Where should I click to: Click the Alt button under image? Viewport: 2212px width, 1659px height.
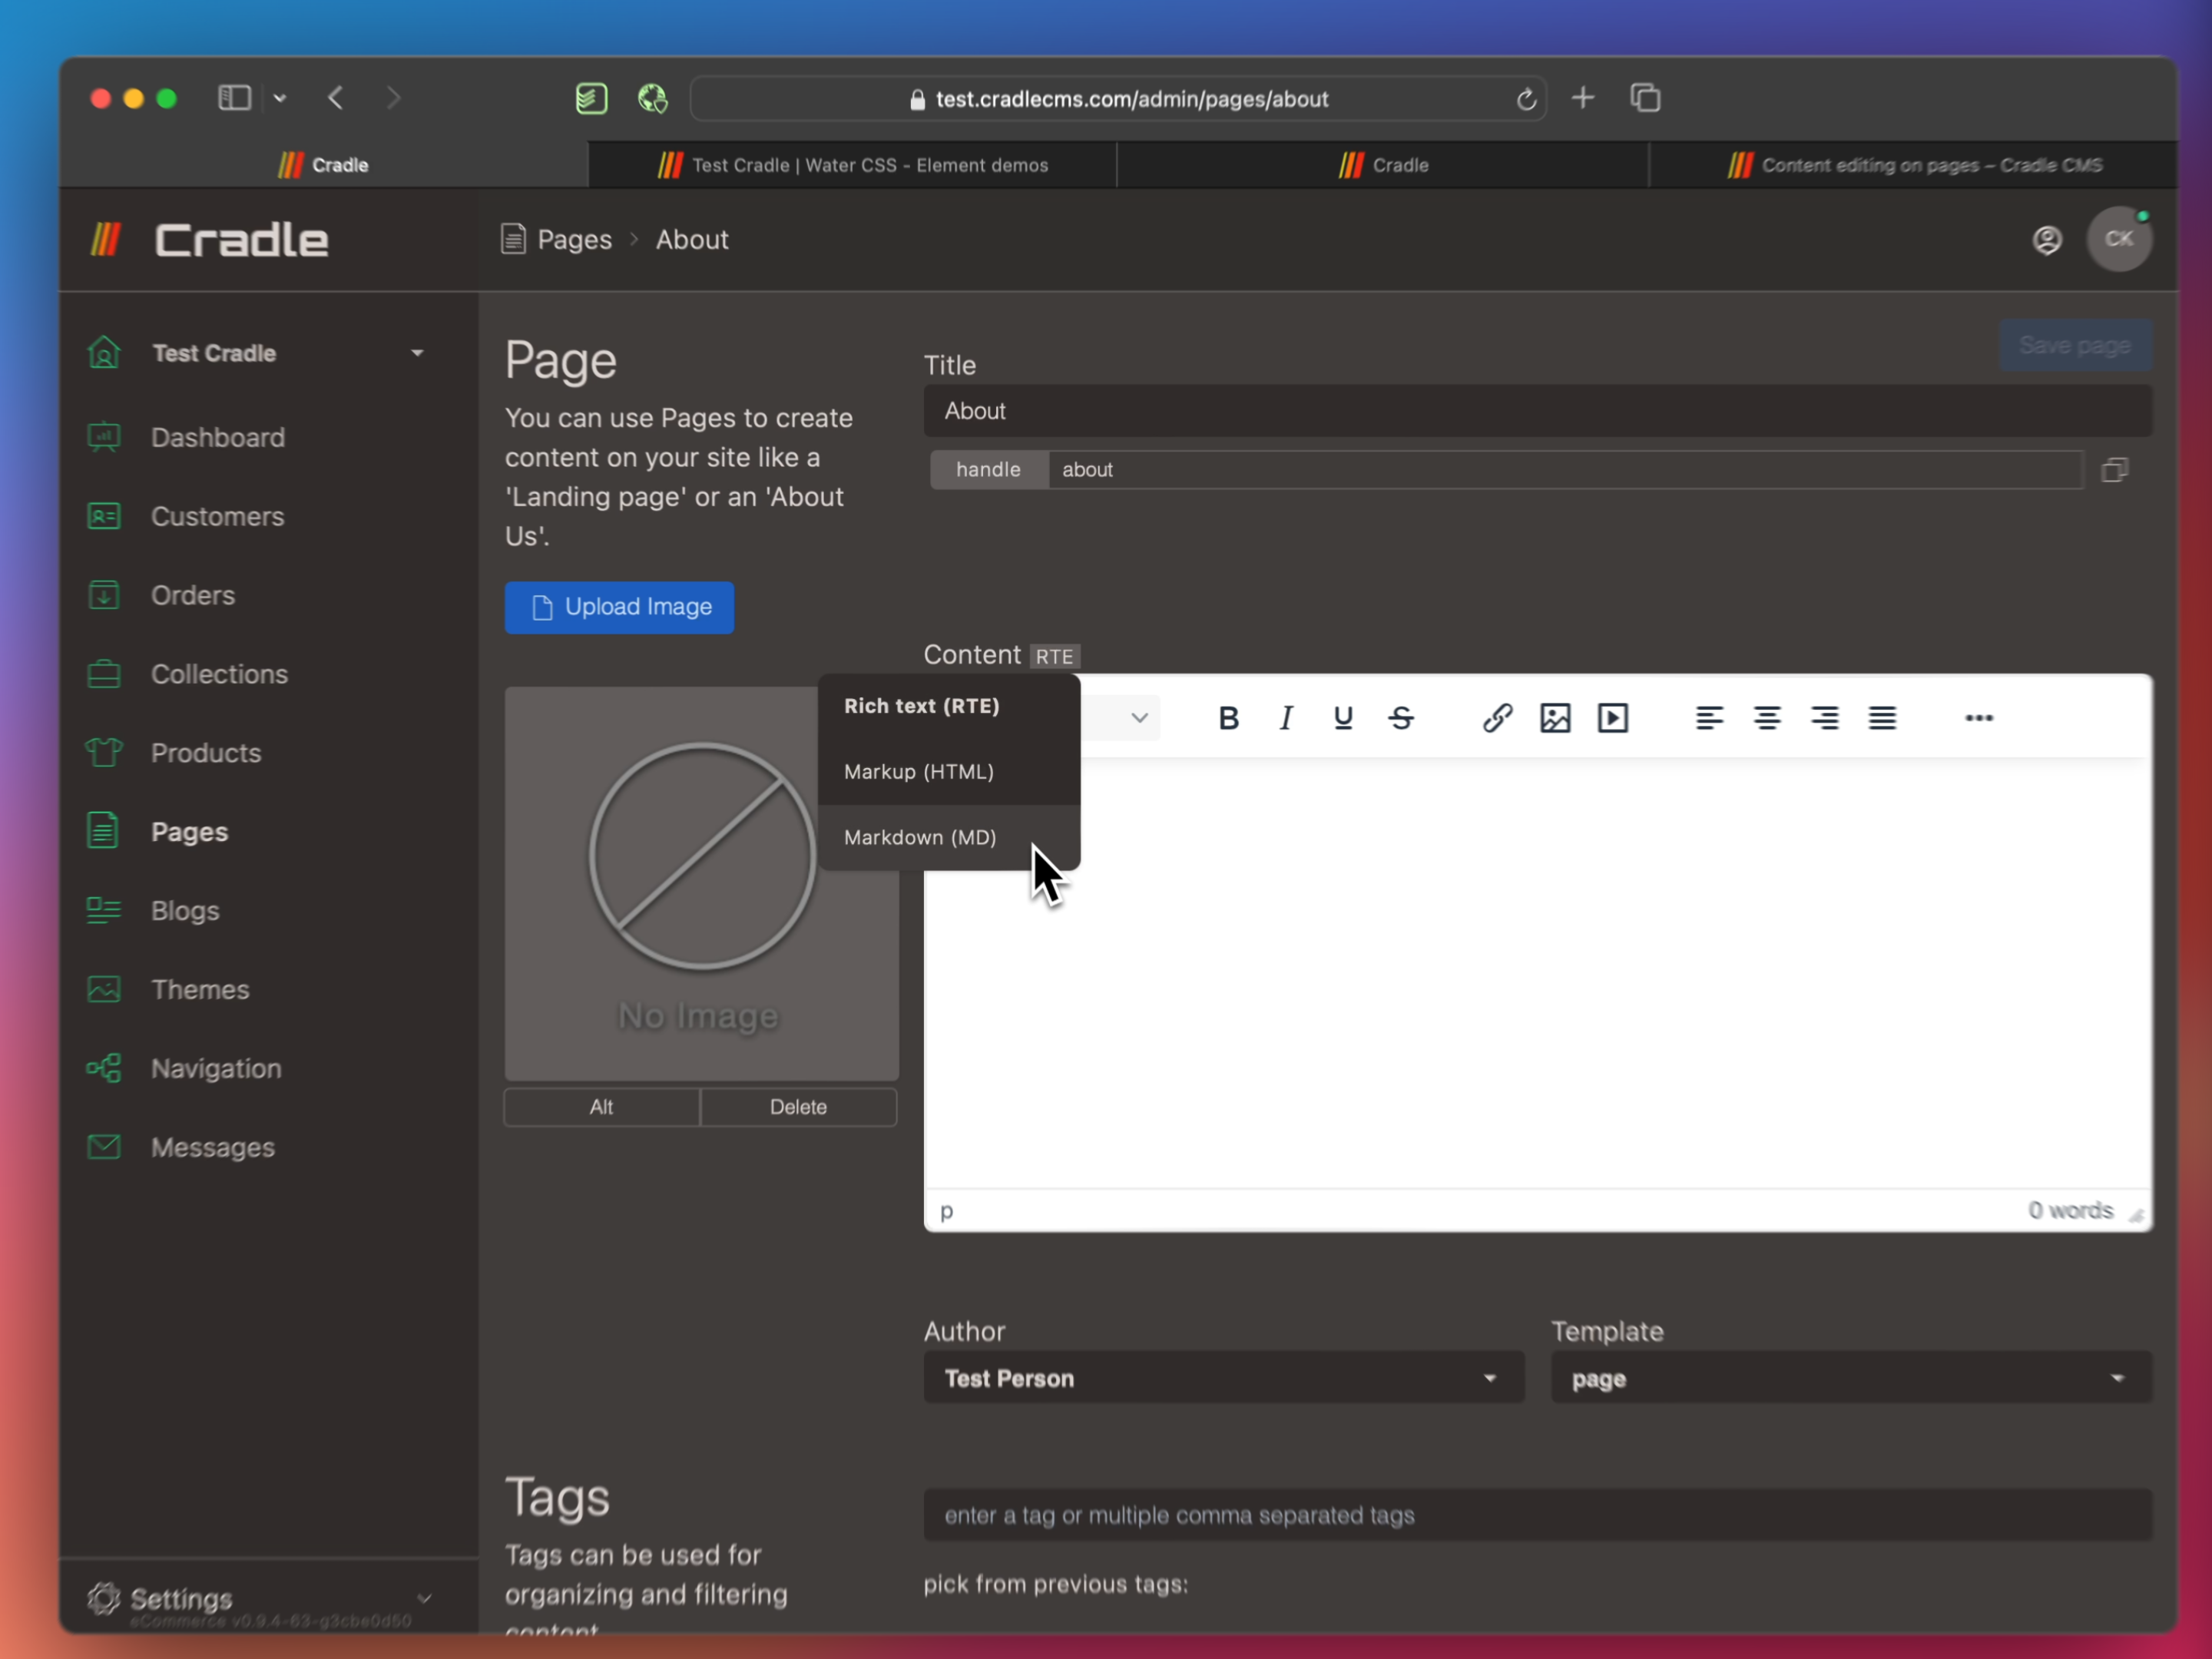click(x=602, y=1107)
